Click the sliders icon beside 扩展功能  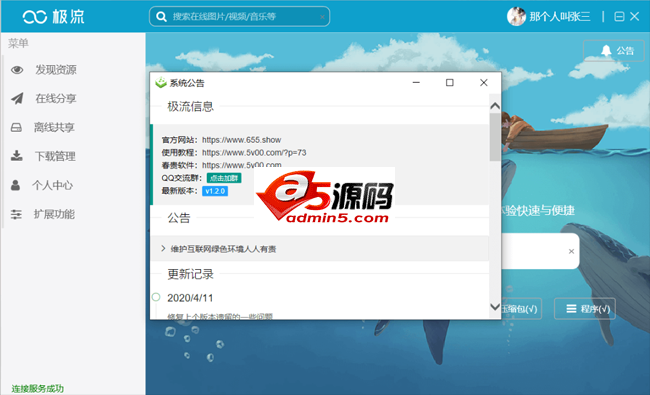pos(16,214)
